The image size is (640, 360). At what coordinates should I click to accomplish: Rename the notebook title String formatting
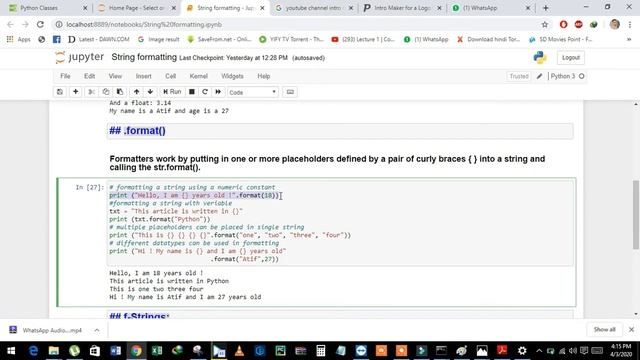[144, 57]
